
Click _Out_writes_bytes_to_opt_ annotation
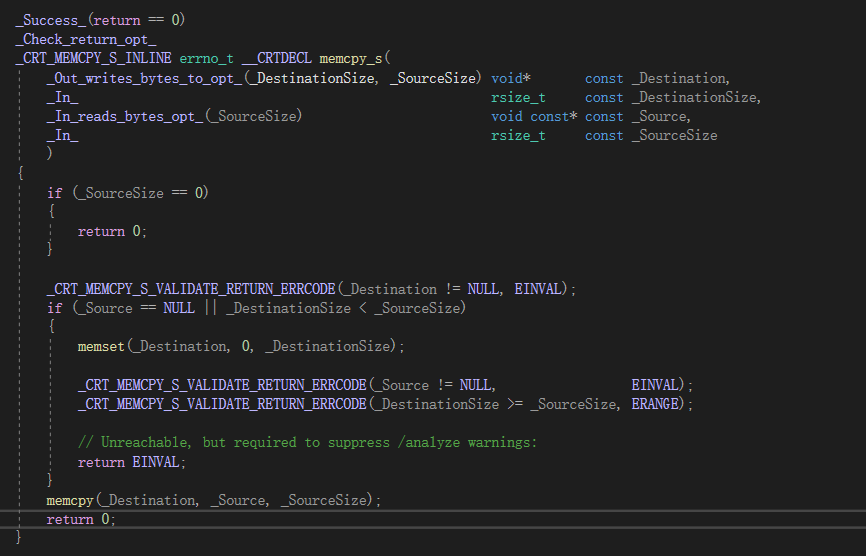tap(144, 78)
